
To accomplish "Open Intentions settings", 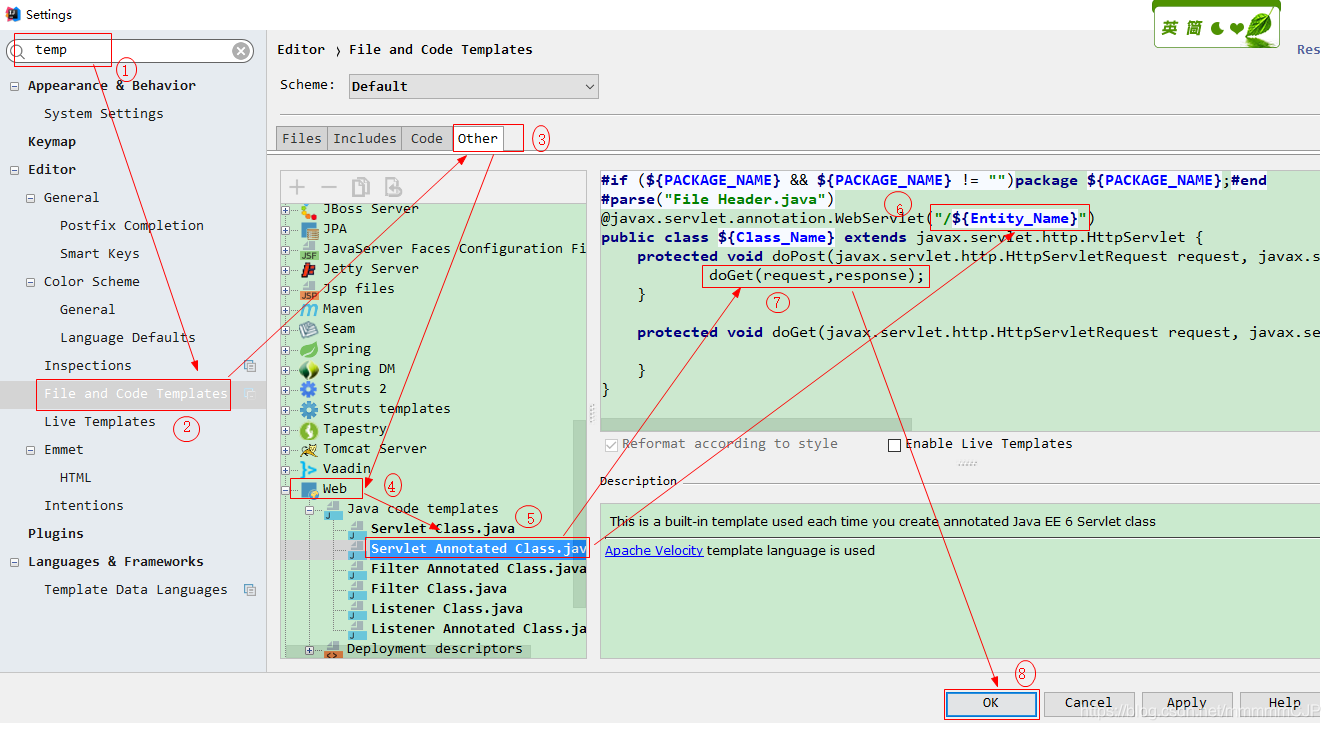I will tap(84, 506).
